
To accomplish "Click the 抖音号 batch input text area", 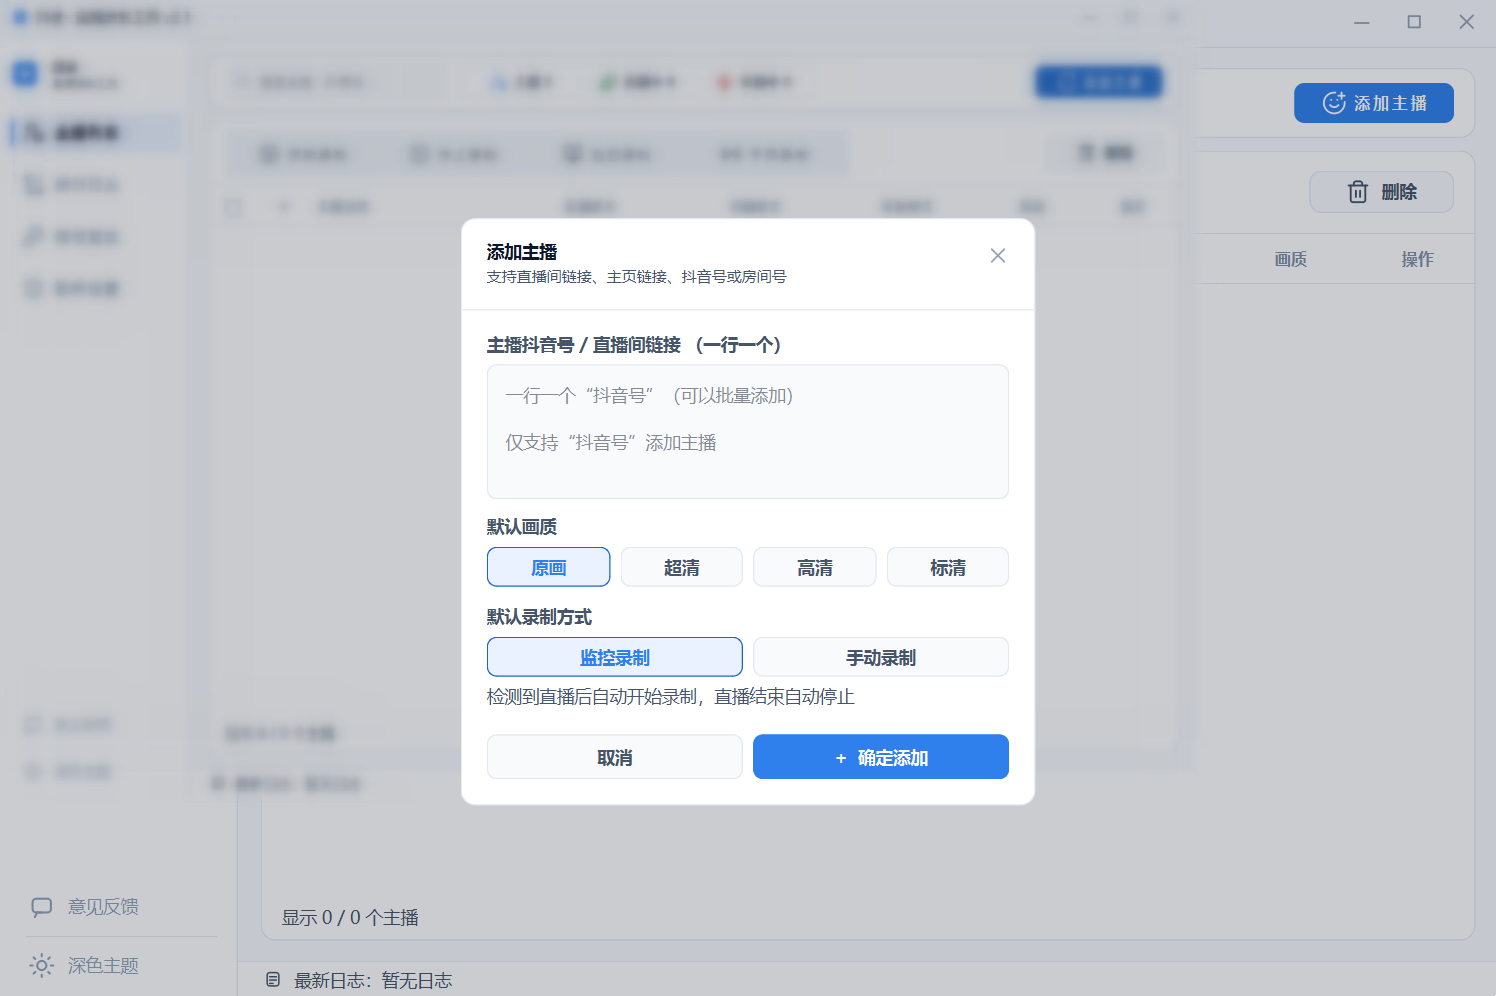I will [x=748, y=432].
